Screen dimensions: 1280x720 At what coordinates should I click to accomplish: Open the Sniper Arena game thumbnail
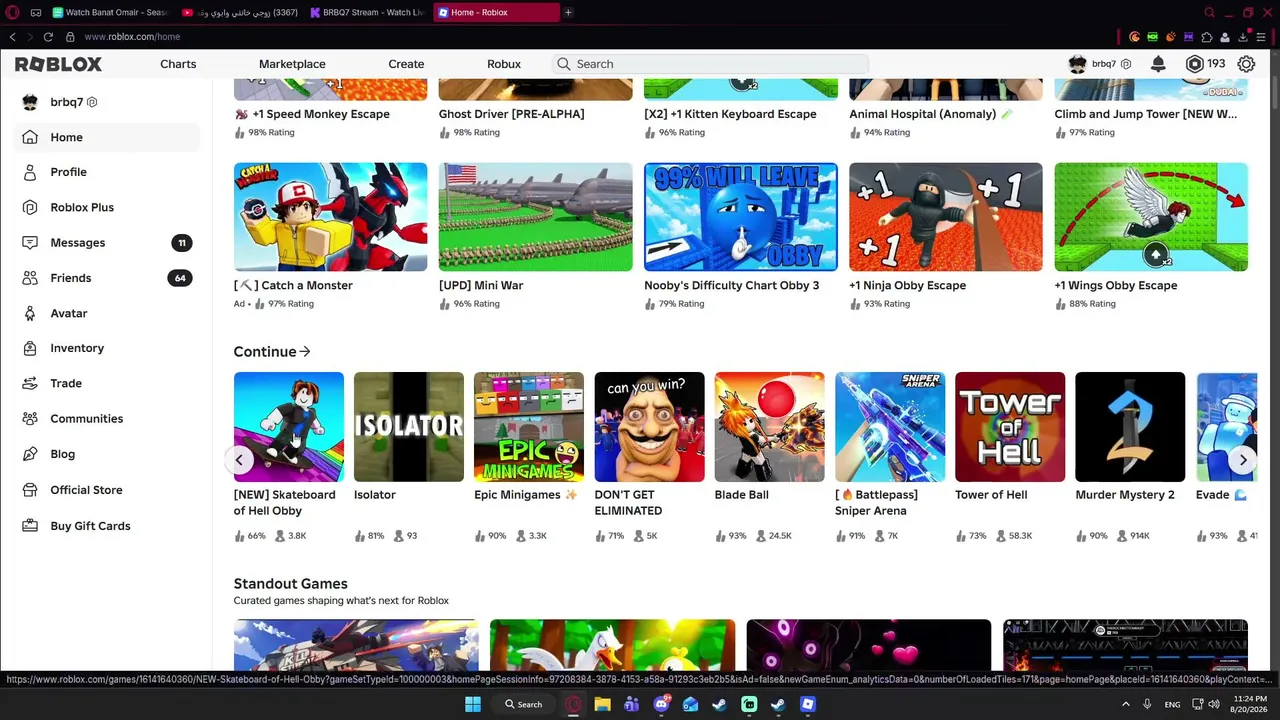pyautogui.click(x=890, y=427)
